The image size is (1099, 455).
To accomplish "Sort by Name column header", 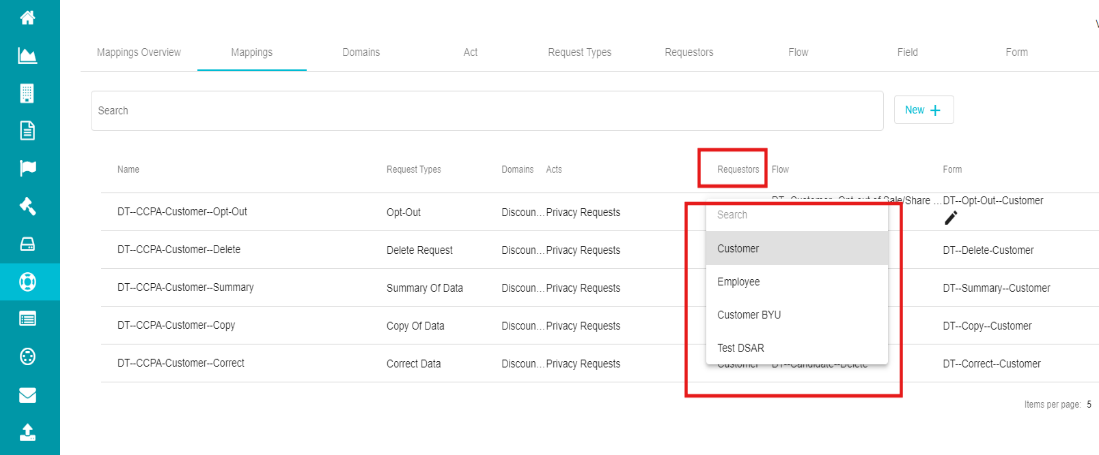I will [x=128, y=170].
